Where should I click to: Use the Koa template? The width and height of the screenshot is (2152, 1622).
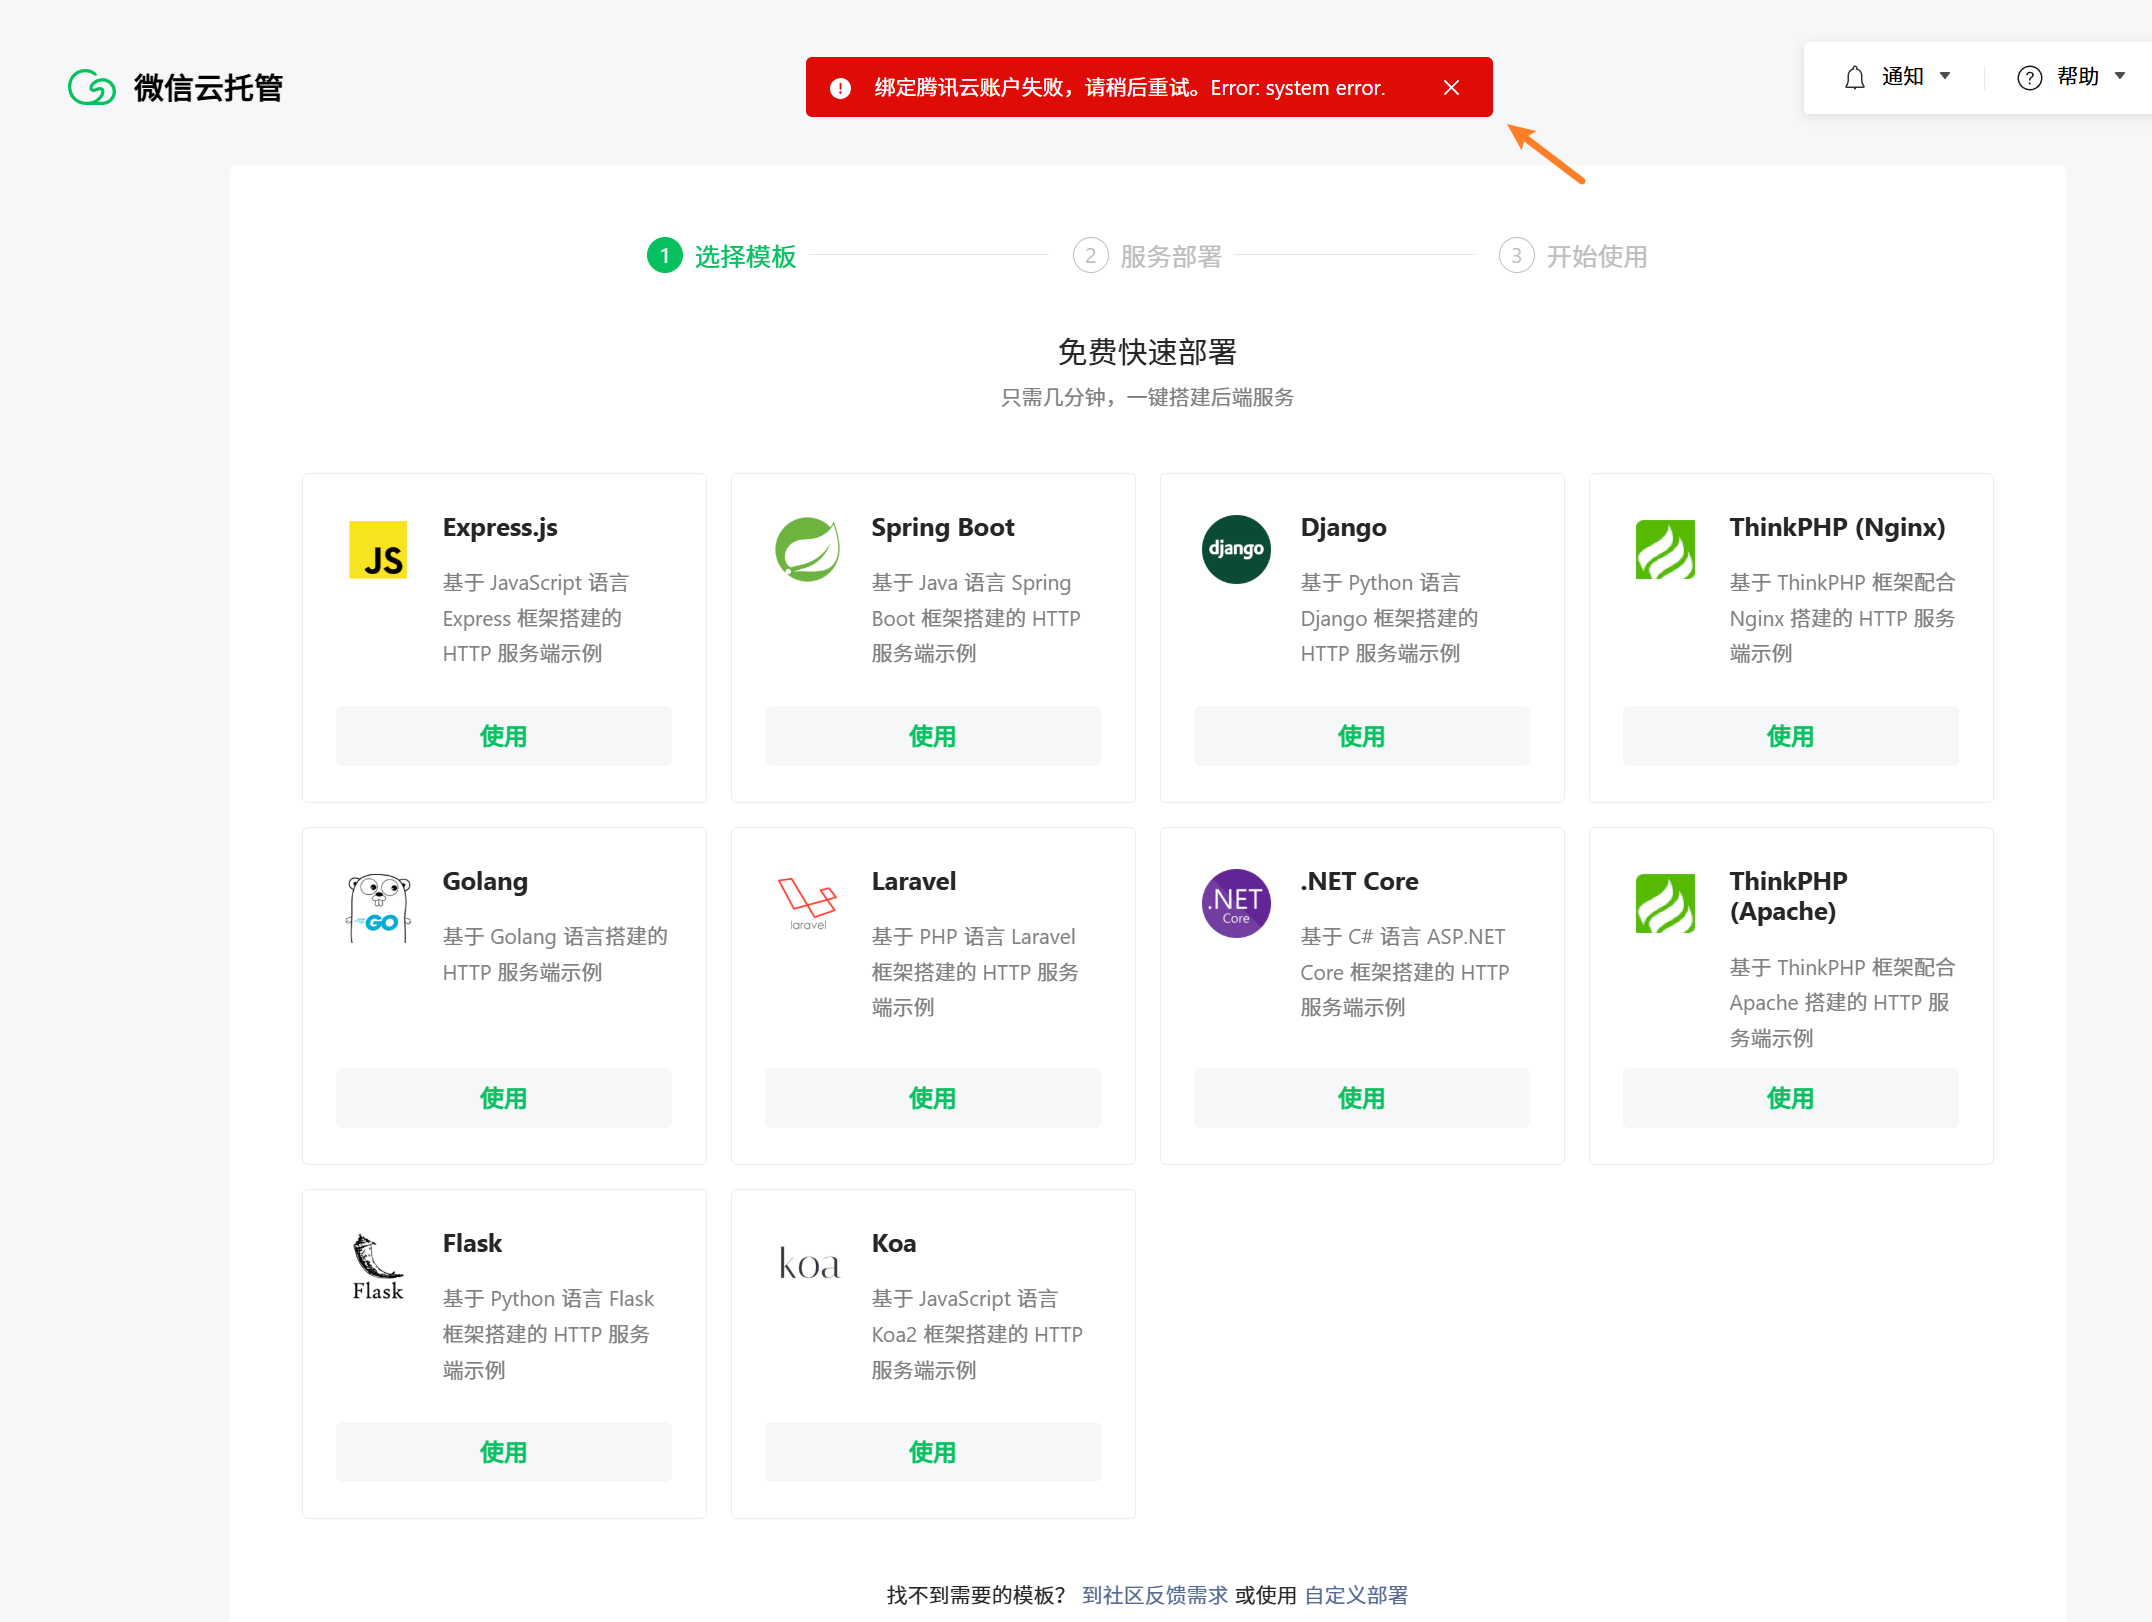[x=933, y=1452]
